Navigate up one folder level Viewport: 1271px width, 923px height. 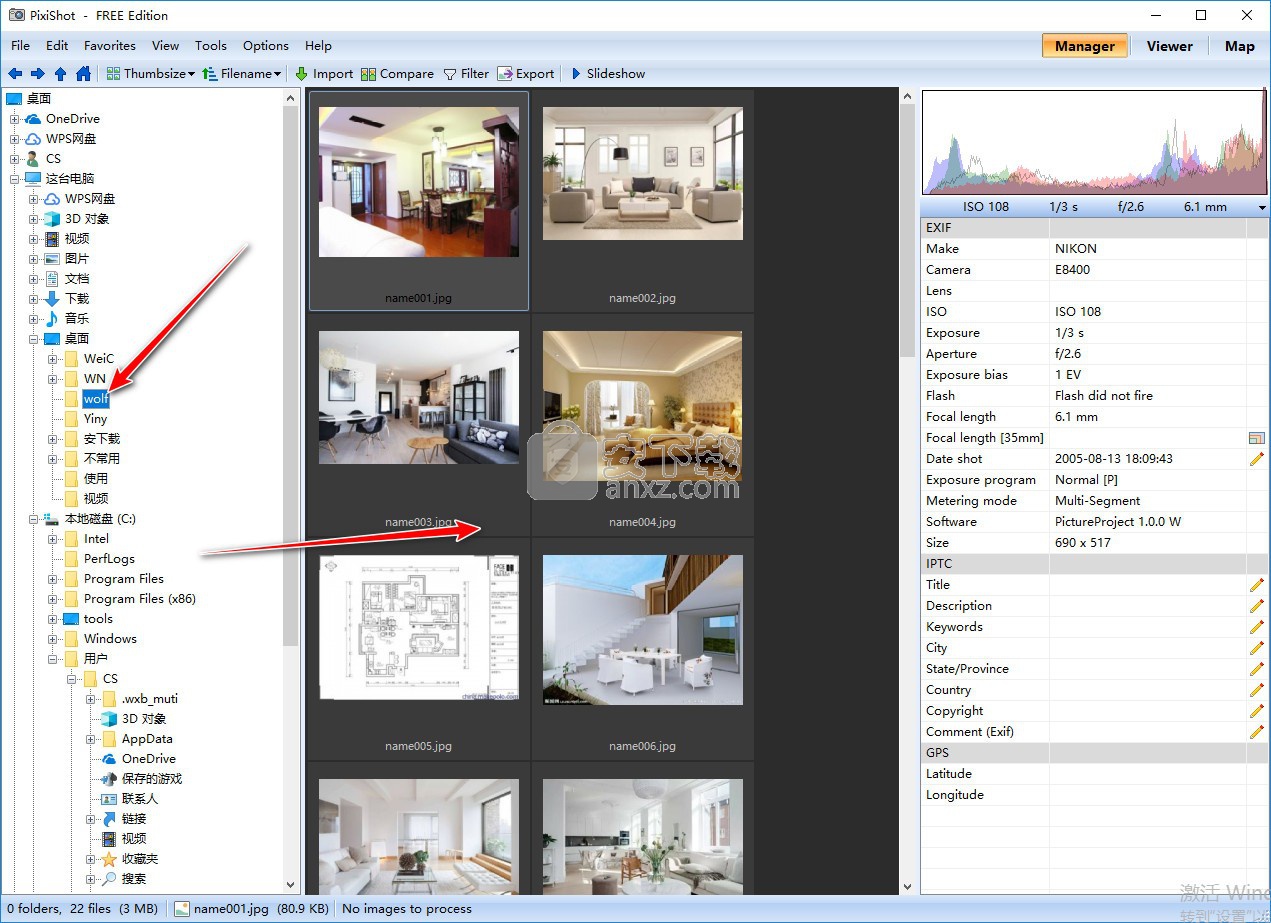tap(61, 74)
